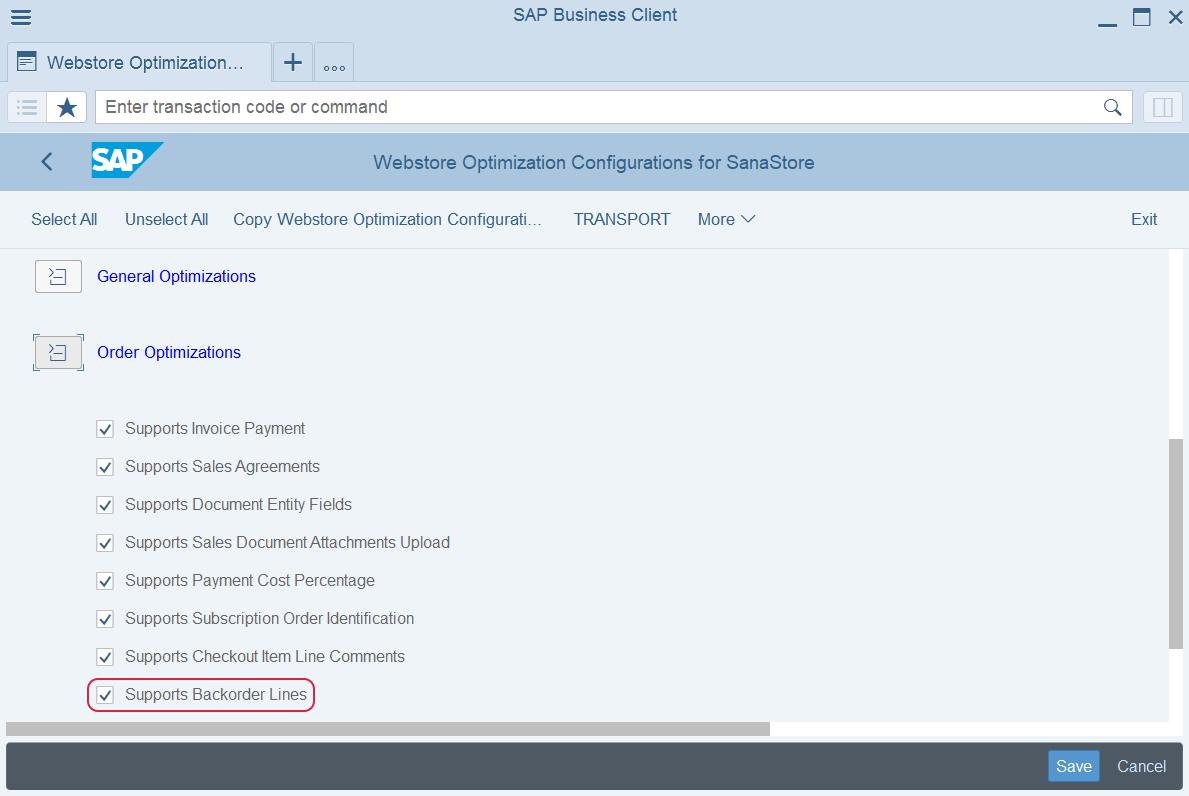
Task: Click Select All in toolbar
Action: 64,219
